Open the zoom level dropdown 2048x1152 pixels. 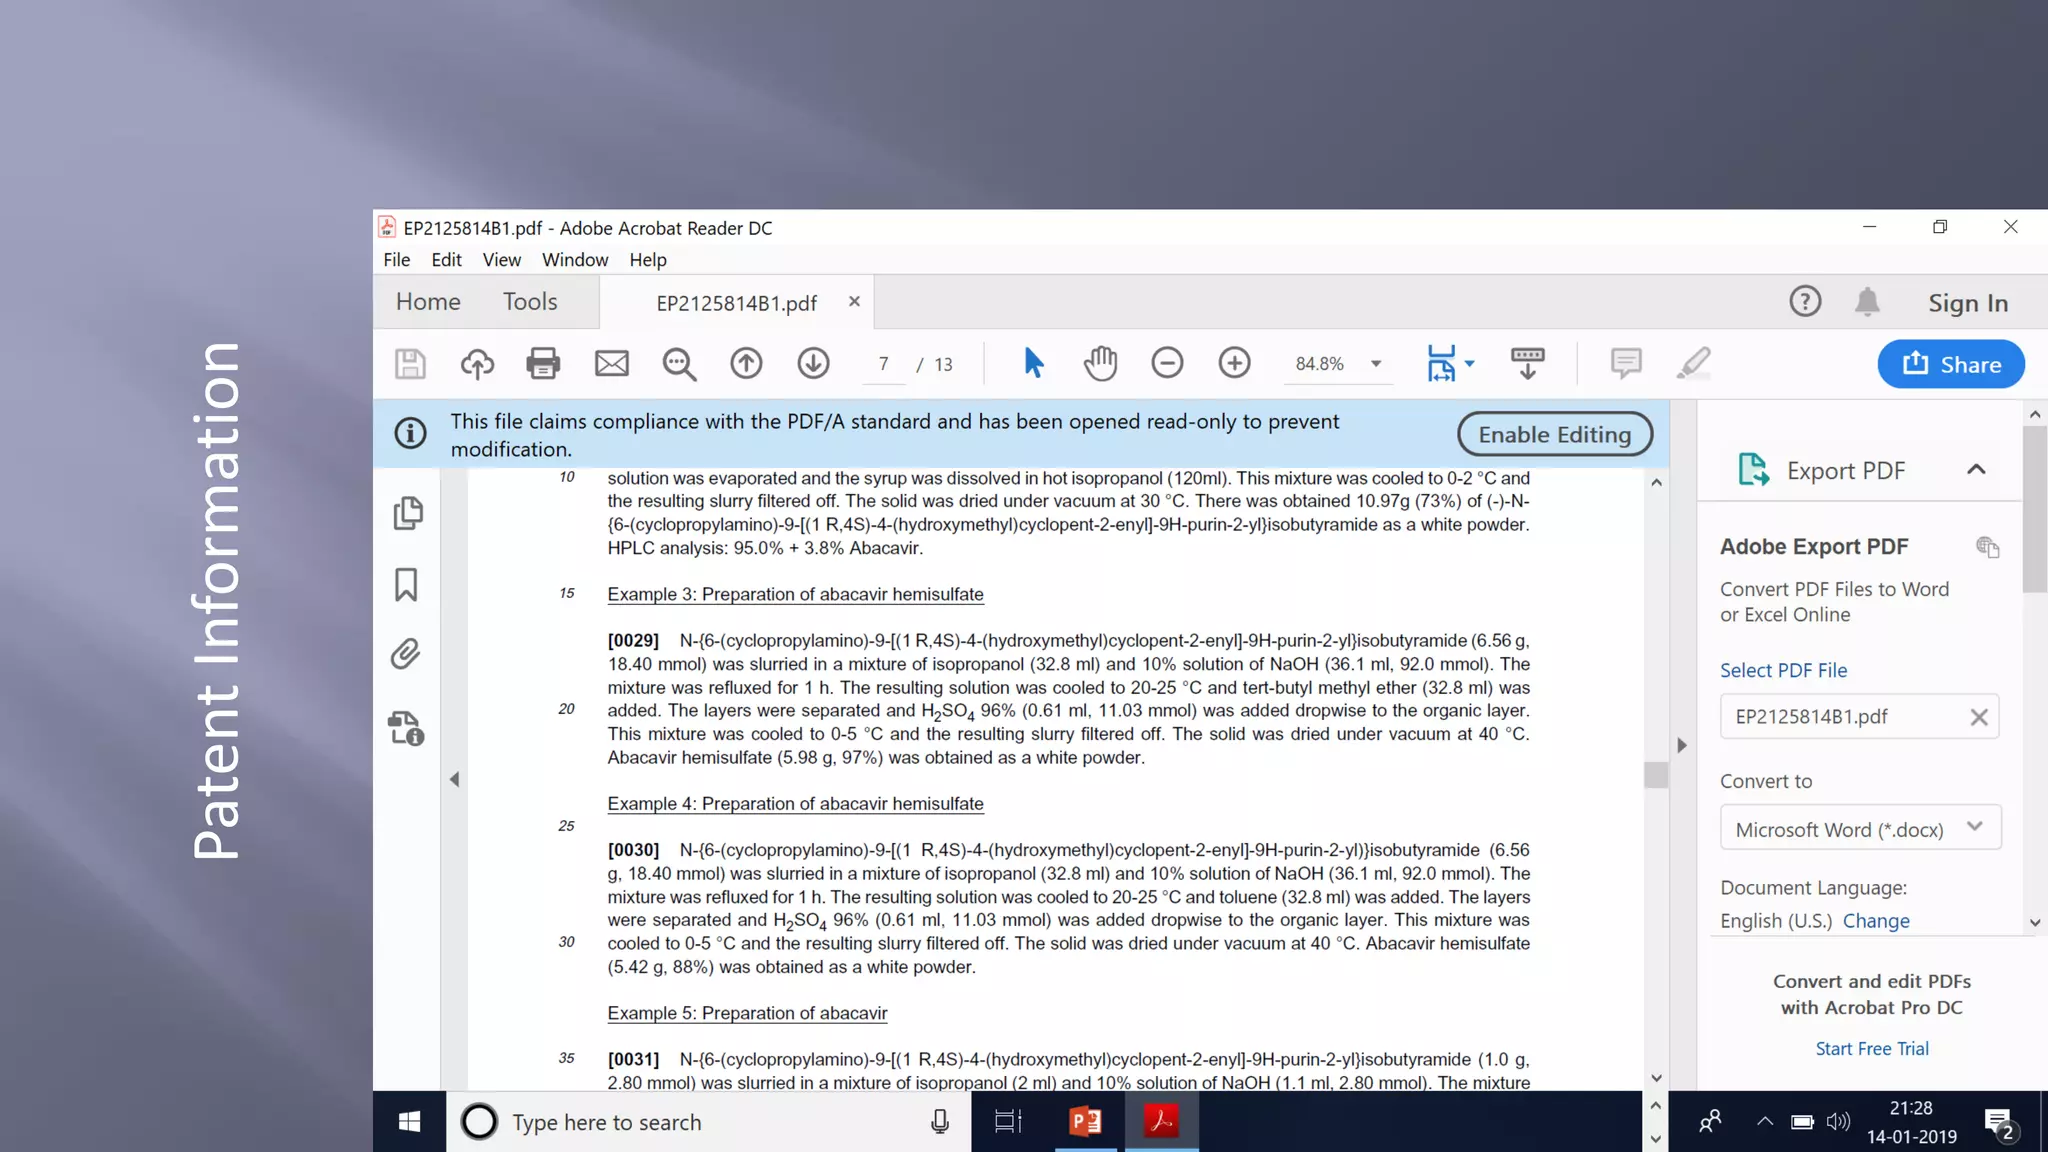tap(1376, 364)
